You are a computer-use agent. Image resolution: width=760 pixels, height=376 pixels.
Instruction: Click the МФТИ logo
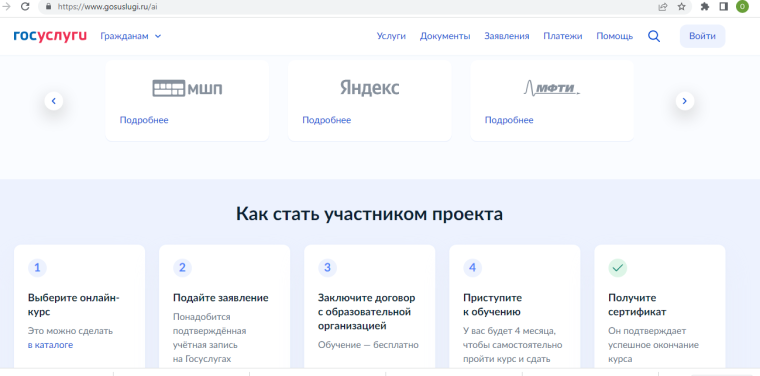(552, 88)
